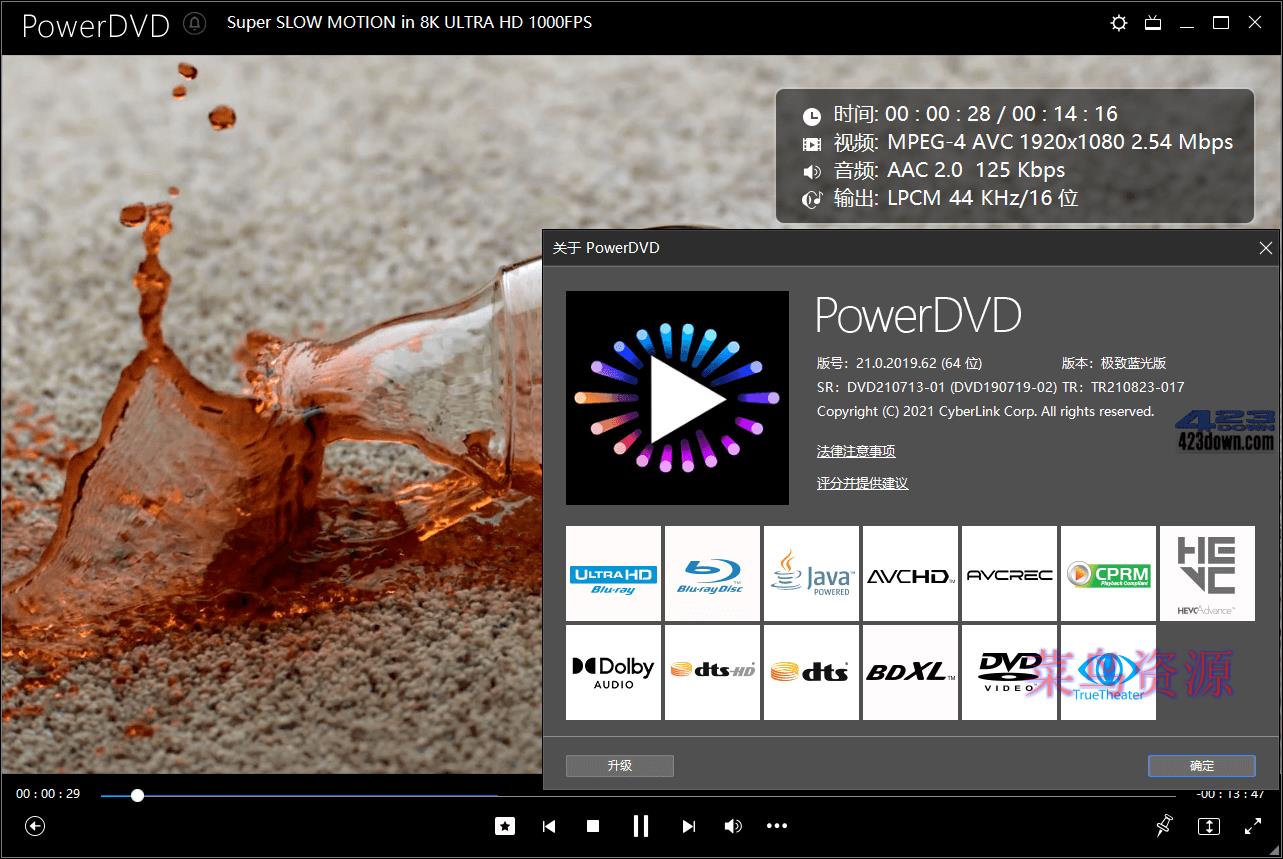Open the bookmark star icon in playback bar
The width and height of the screenshot is (1283, 859).
click(505, 826)
